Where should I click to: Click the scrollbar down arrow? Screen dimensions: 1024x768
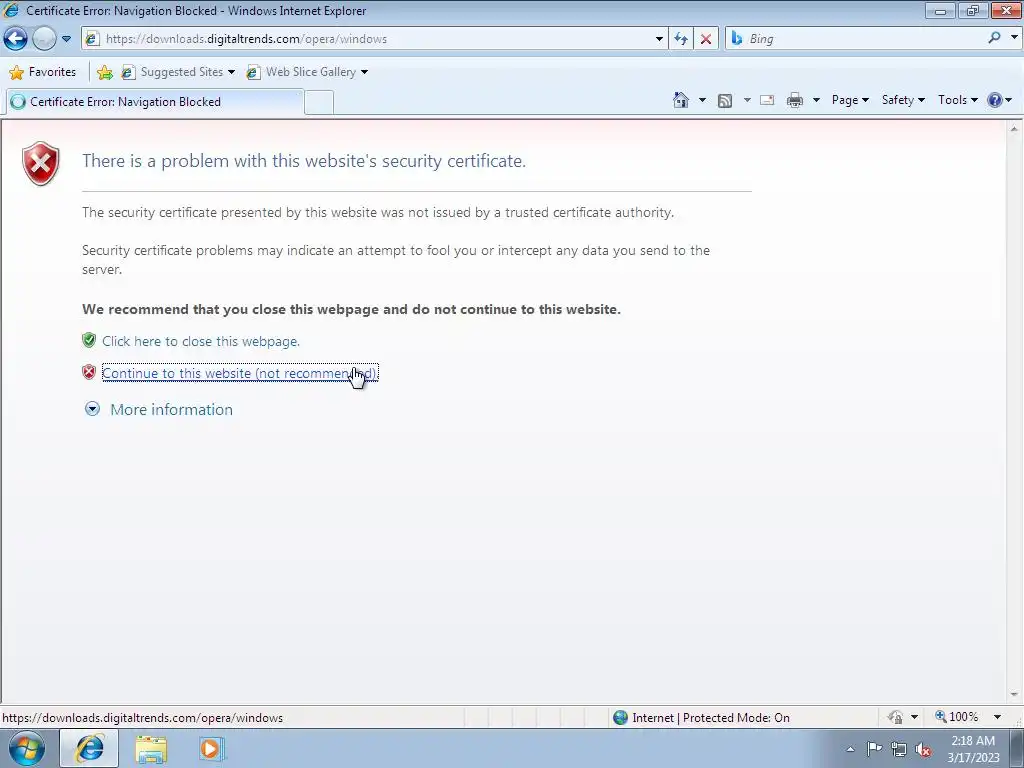(x=1014, y=695)
